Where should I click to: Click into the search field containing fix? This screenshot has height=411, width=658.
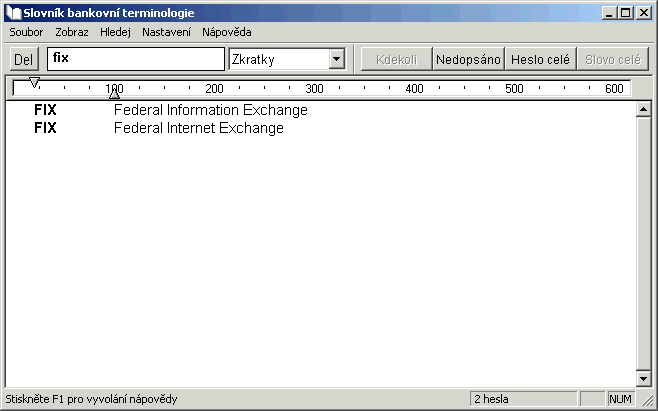point(136,59)
